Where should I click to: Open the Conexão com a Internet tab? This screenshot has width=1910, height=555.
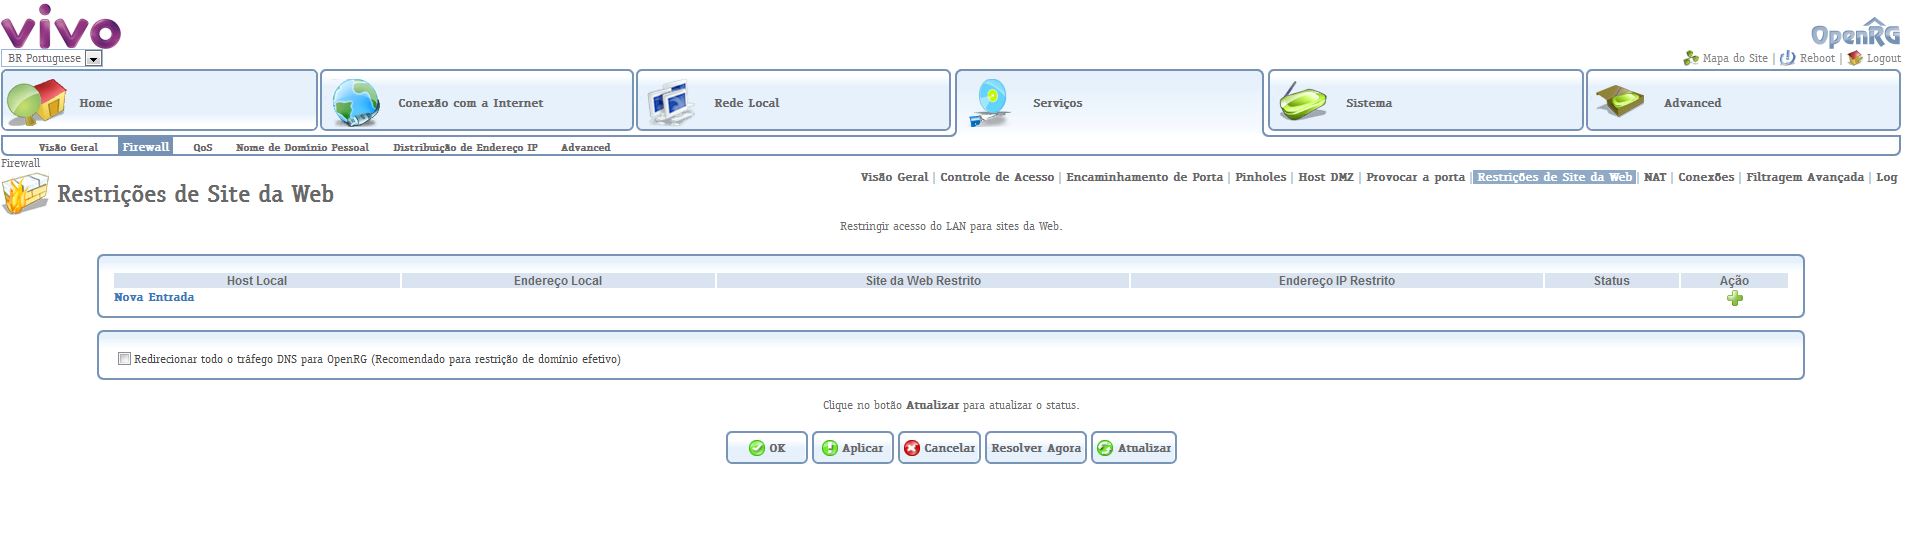(x=477, y=100)
